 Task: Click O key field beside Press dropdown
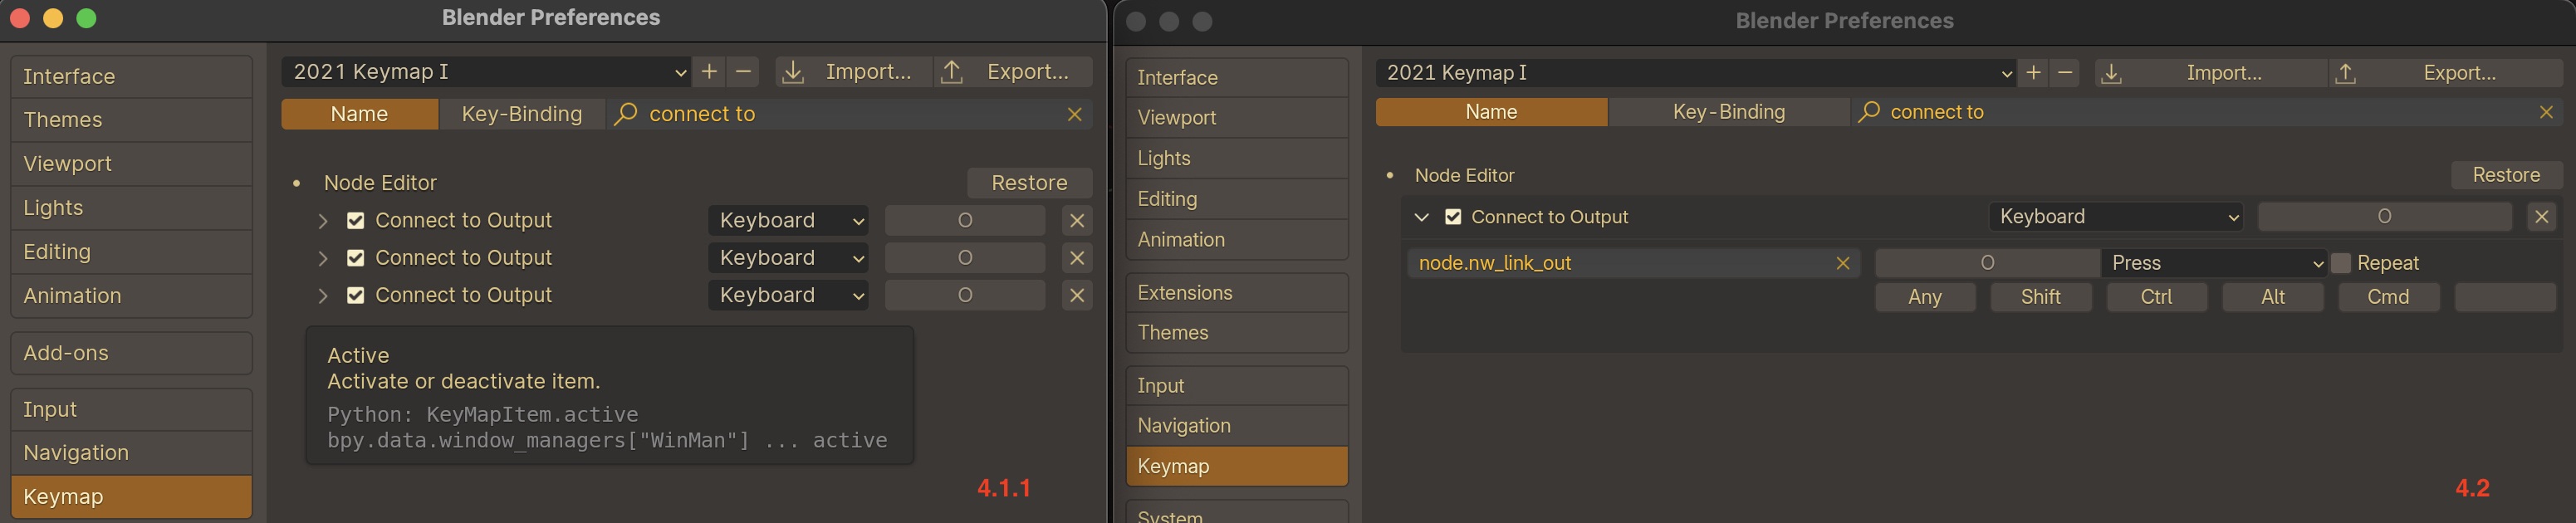[1987, 264]
